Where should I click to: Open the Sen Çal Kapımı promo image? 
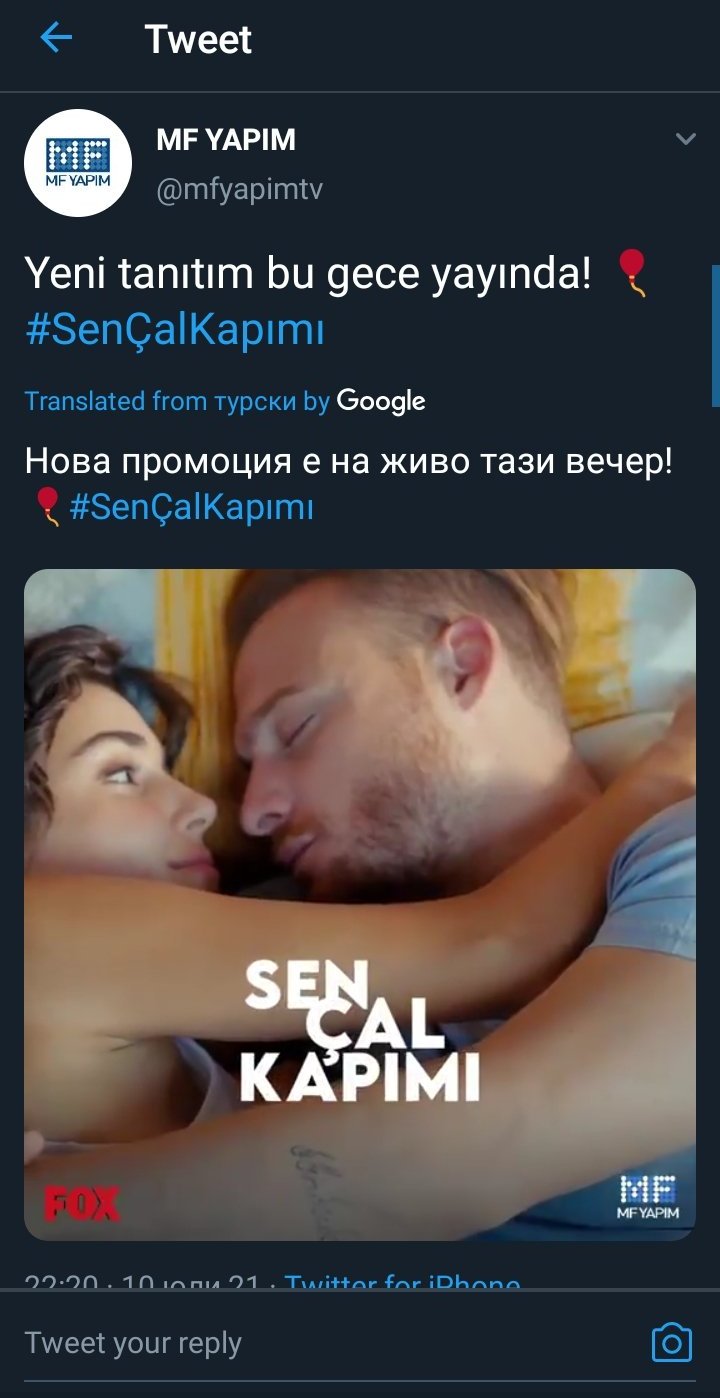(x=360, y=905)
